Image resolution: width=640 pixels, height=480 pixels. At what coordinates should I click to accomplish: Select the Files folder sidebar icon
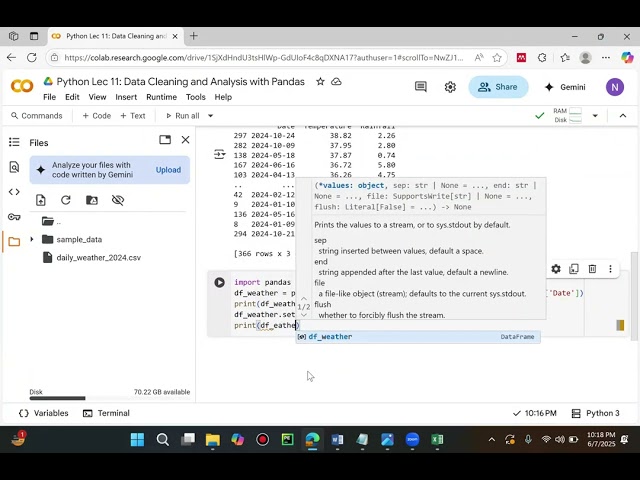tap(14, 242)
